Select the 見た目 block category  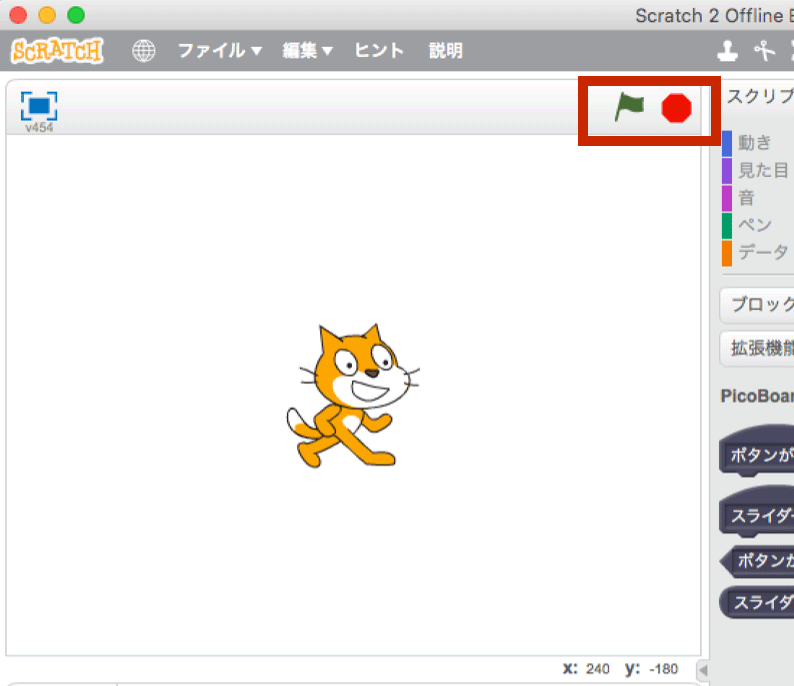[763, 170]
